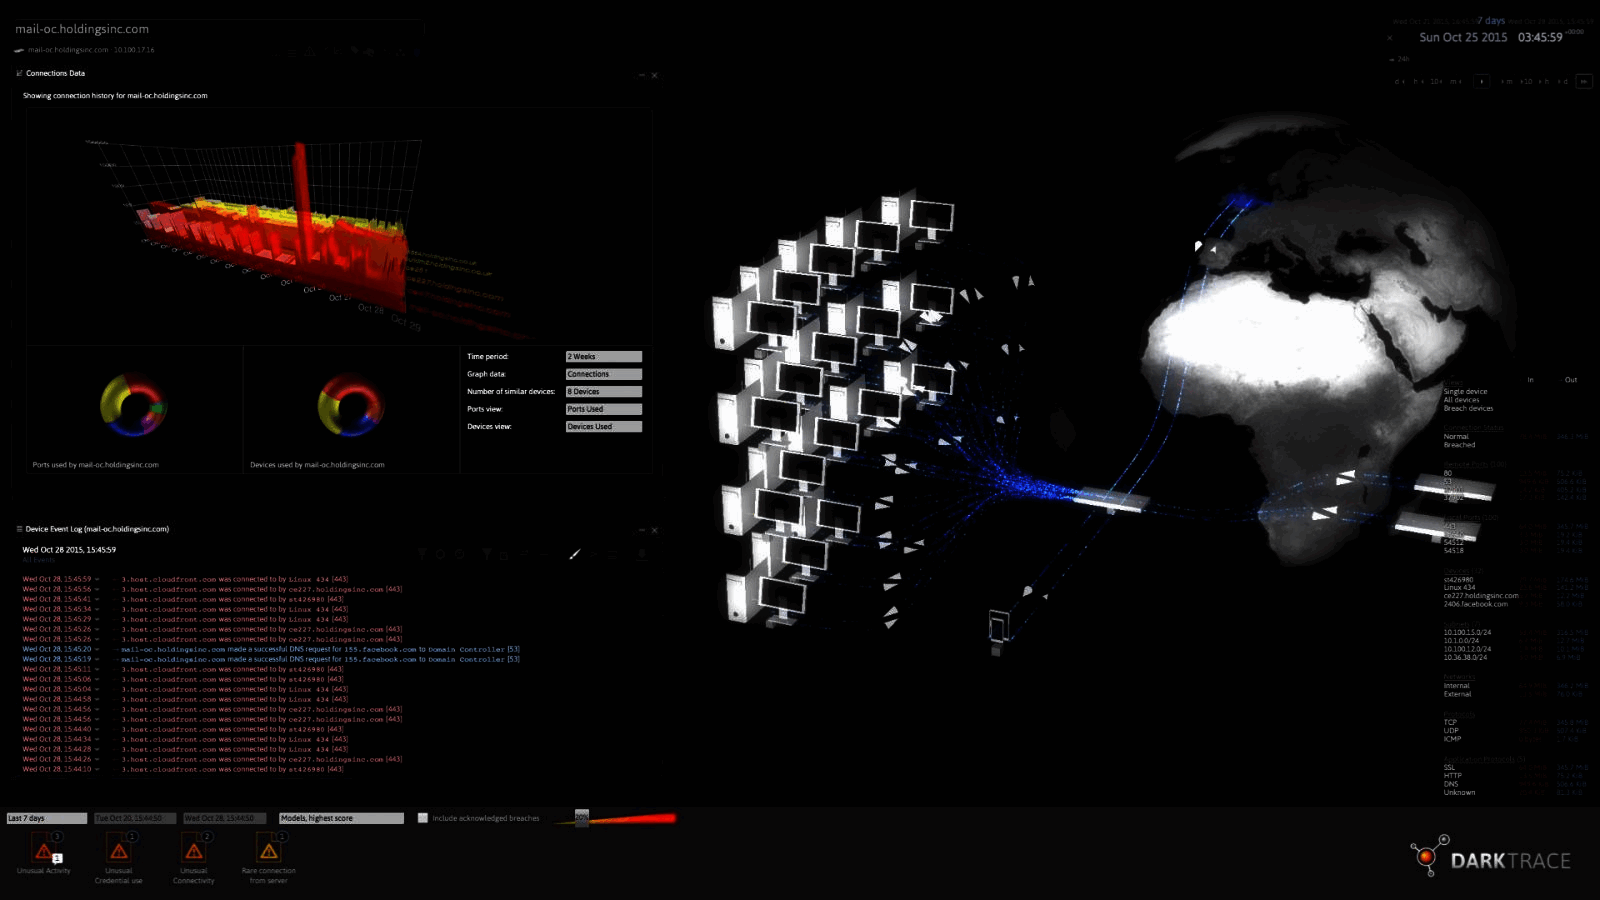The image size is (1600, 900).
Task: Jump to live with fast-forward button
Action: [1584, 82]
